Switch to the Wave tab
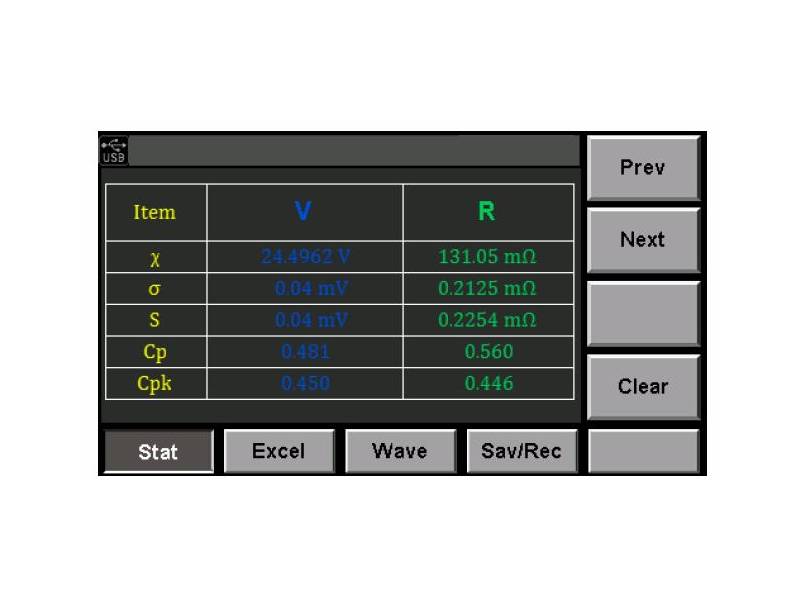This screenshot has height=600, width=800. pos(400,451)
